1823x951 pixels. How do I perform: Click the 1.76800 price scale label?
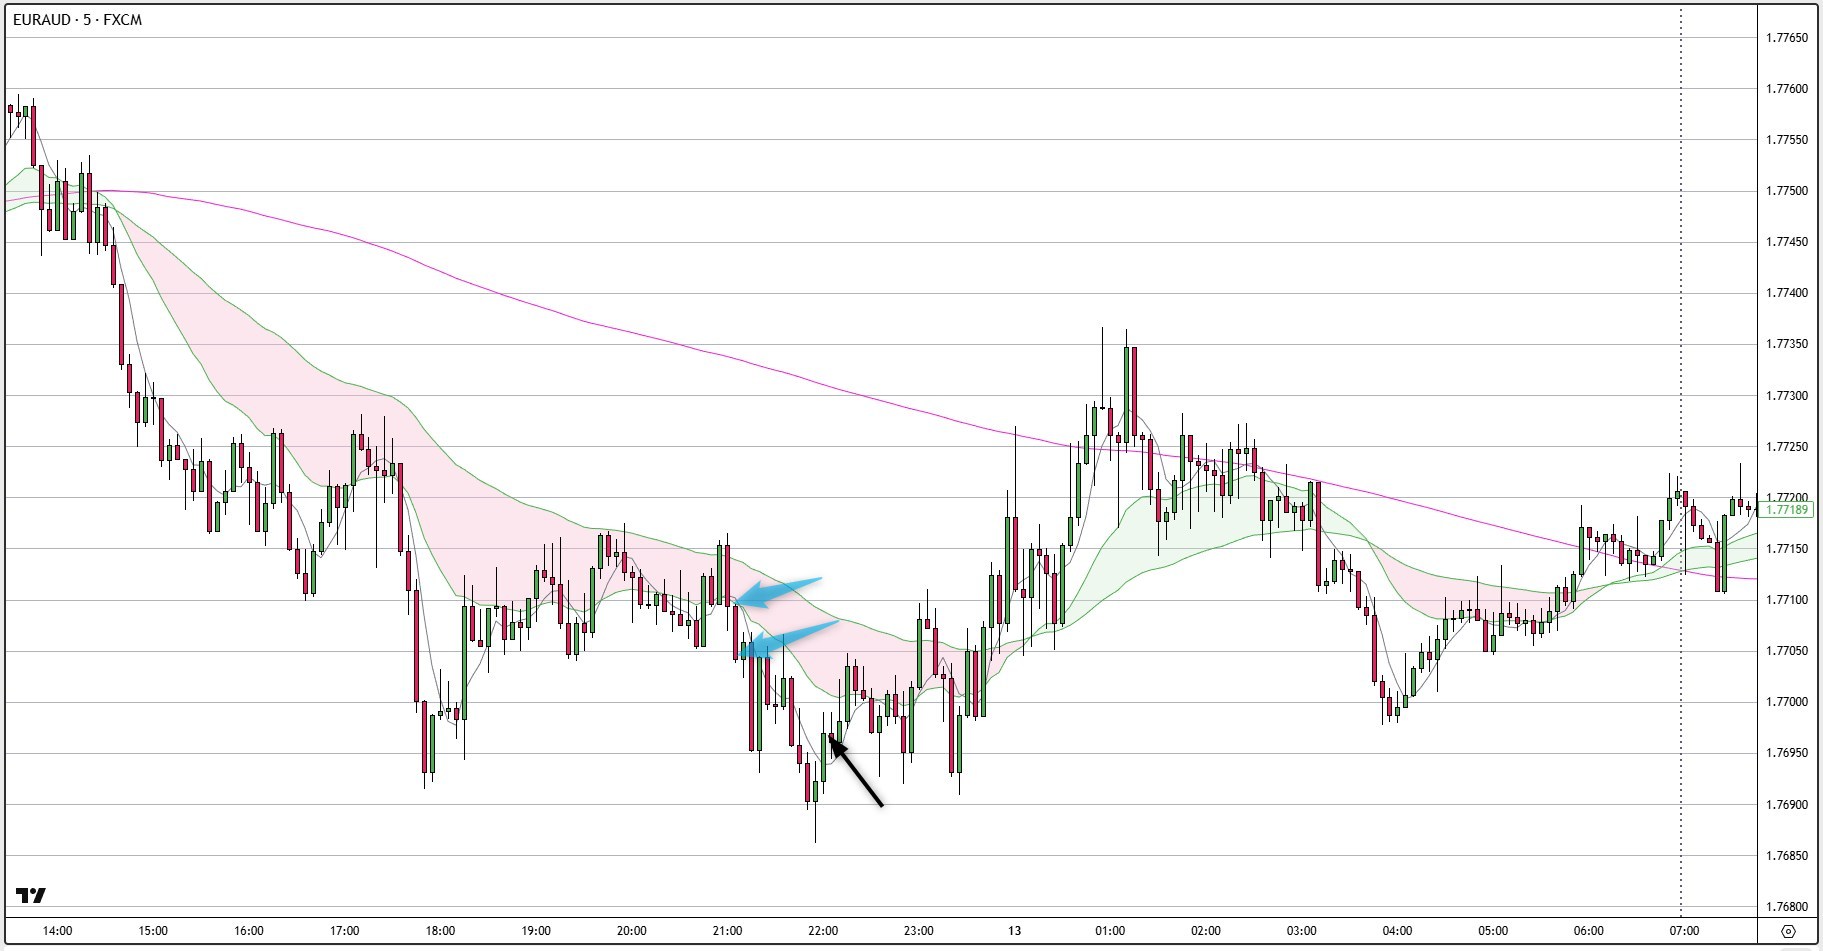1787,907
